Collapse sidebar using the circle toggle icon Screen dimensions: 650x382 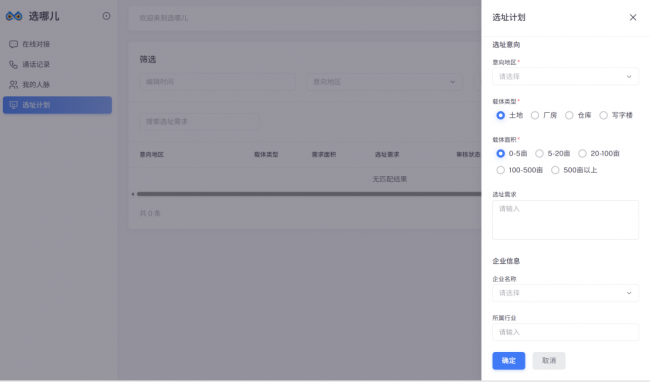(x=106, y=16)
